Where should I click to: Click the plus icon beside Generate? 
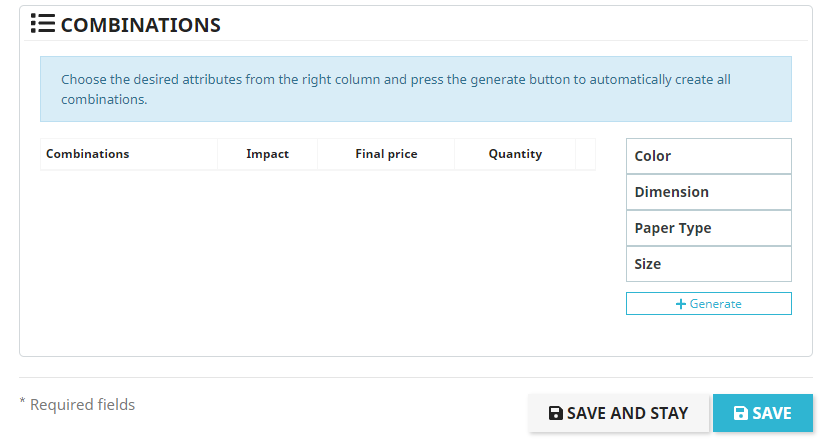tap(681, 304)
